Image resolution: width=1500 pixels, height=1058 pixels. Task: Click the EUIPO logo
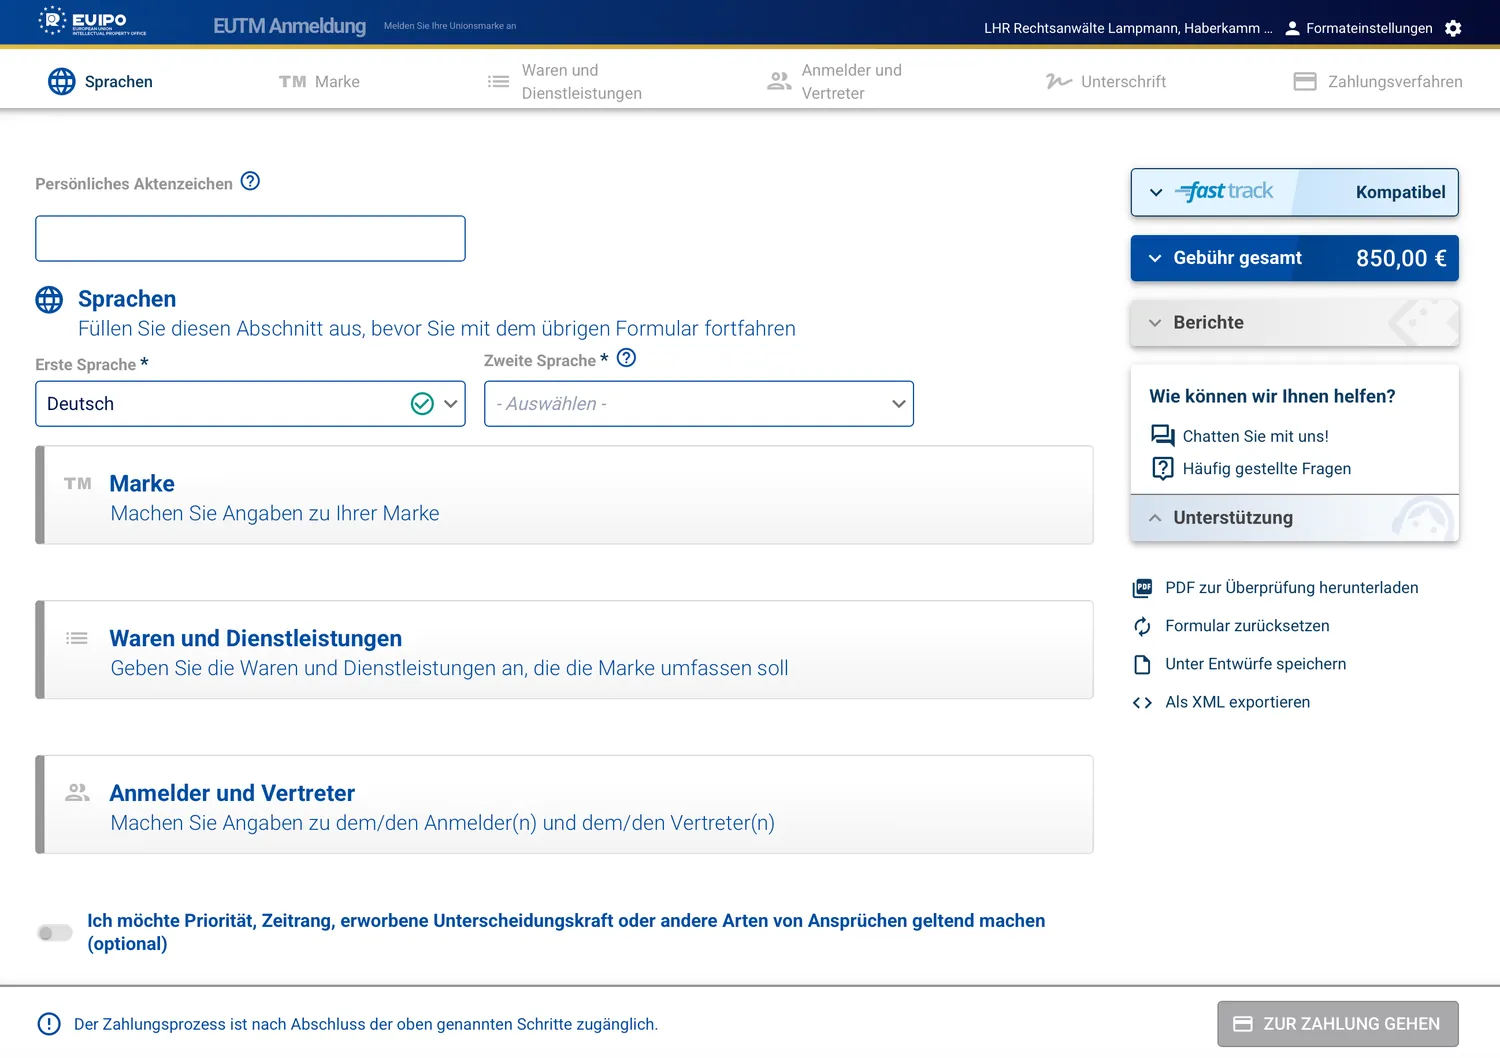coord(92,21)
